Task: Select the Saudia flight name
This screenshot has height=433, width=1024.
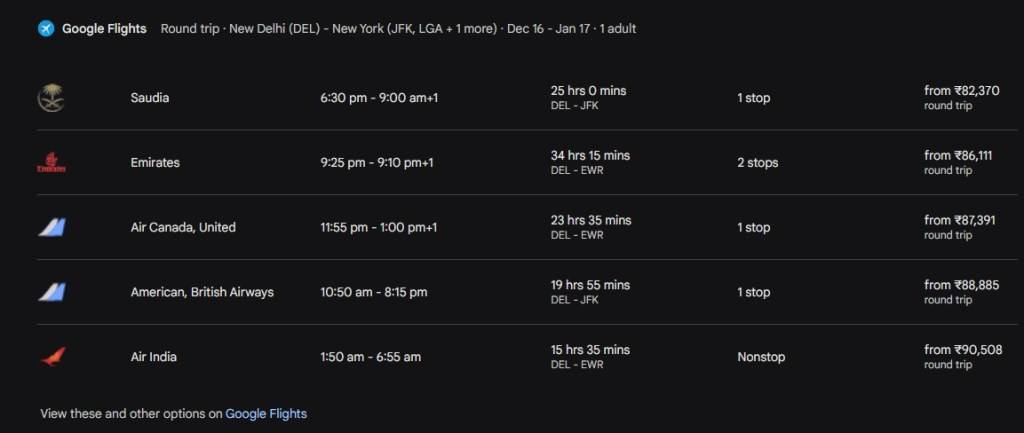Action: tap(150, 98)
